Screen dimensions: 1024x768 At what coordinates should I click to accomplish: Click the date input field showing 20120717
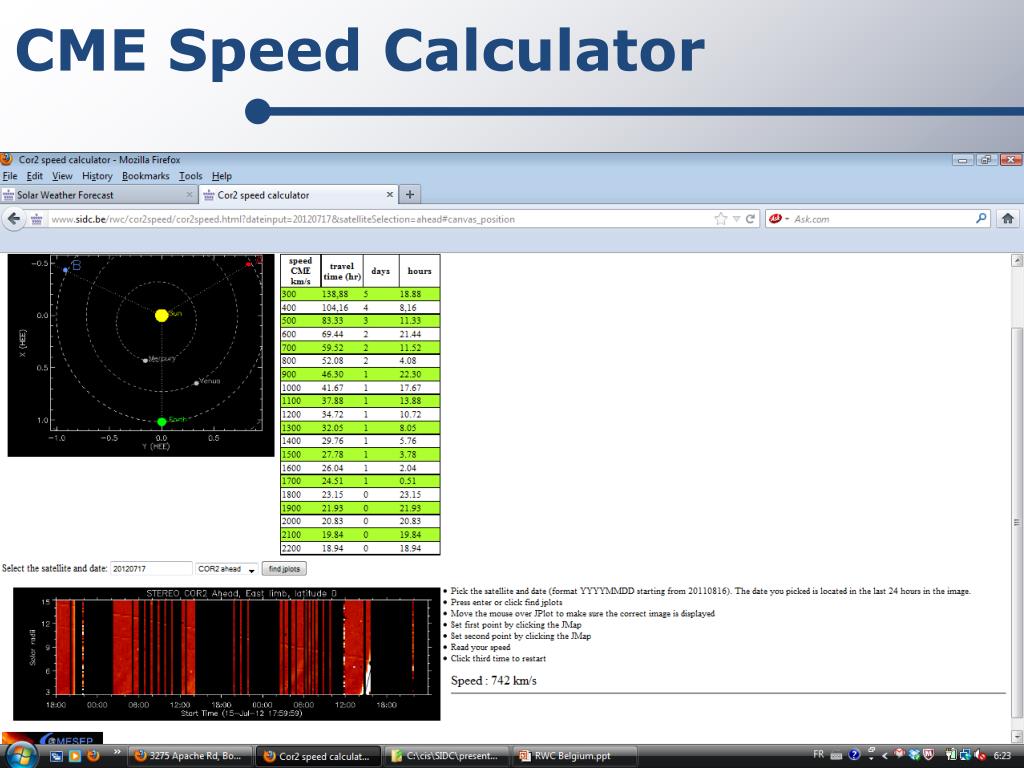tap(151, 569)
